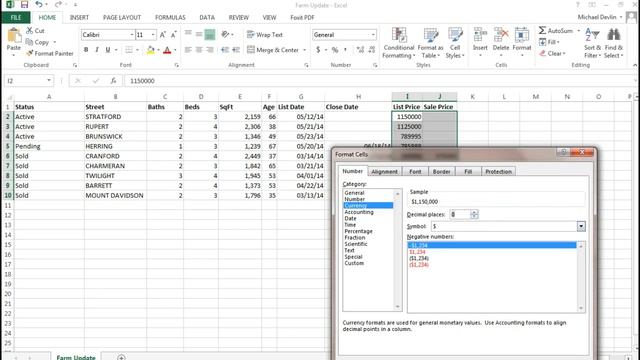Toggle underline formatting
Screen dimensions: 640x360
[x=108, y=50]
